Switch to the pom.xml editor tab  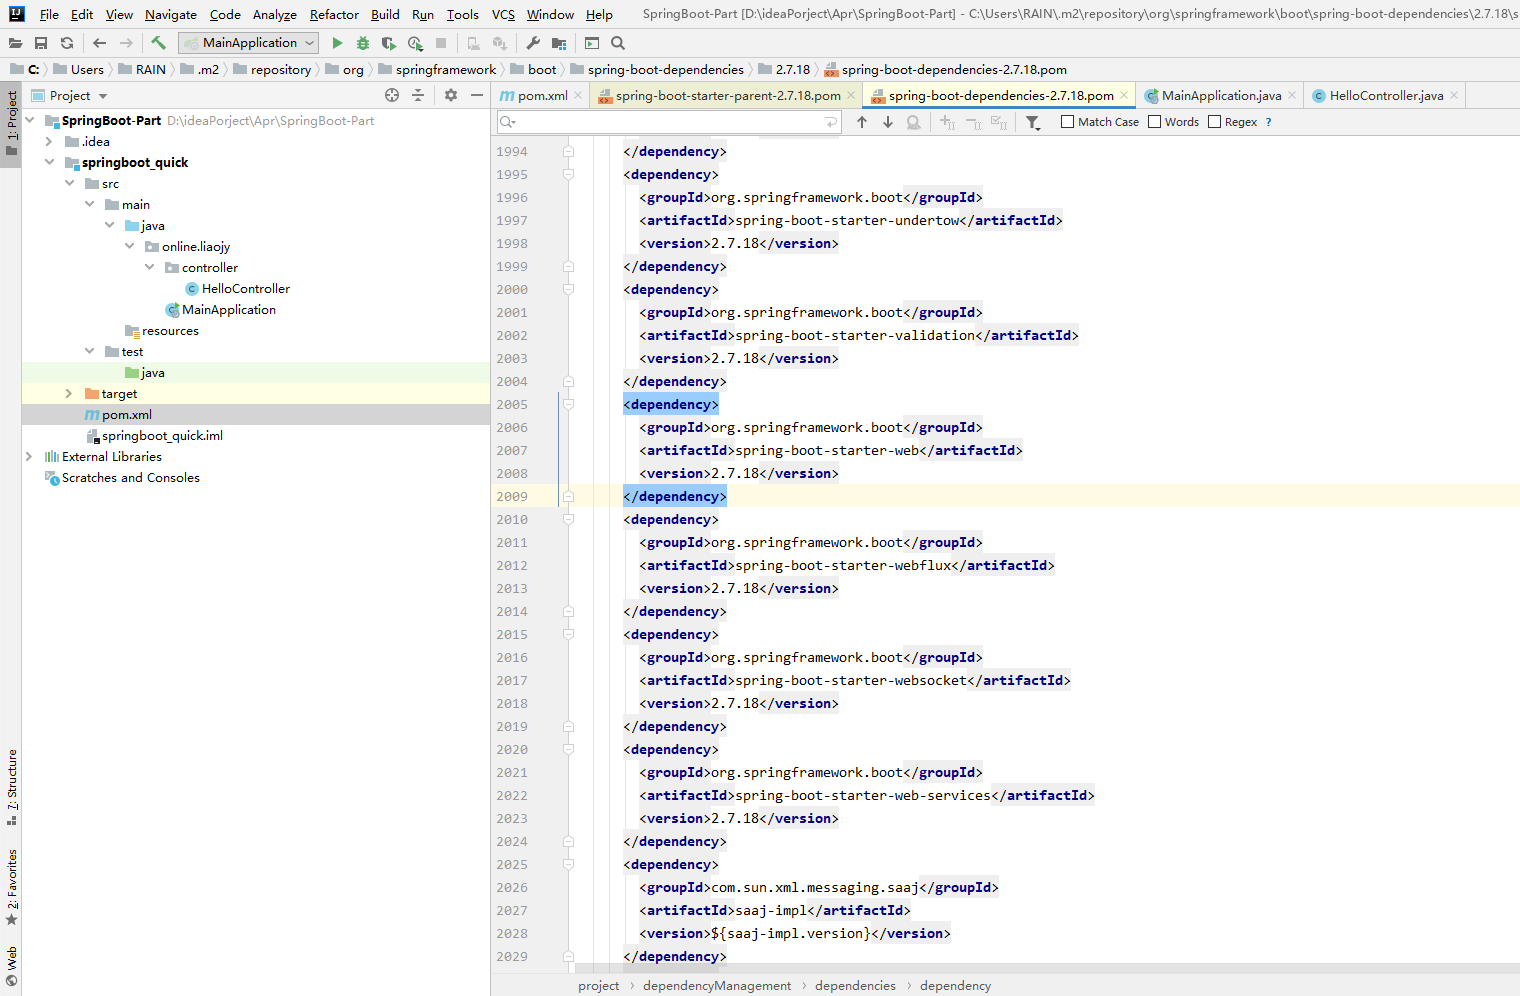[542, 95]
